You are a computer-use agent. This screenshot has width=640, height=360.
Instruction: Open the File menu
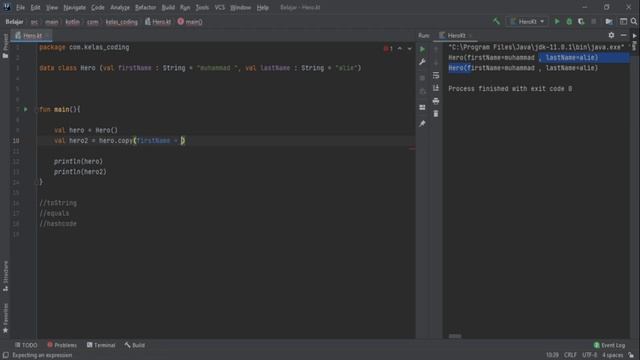coord(20,7)
